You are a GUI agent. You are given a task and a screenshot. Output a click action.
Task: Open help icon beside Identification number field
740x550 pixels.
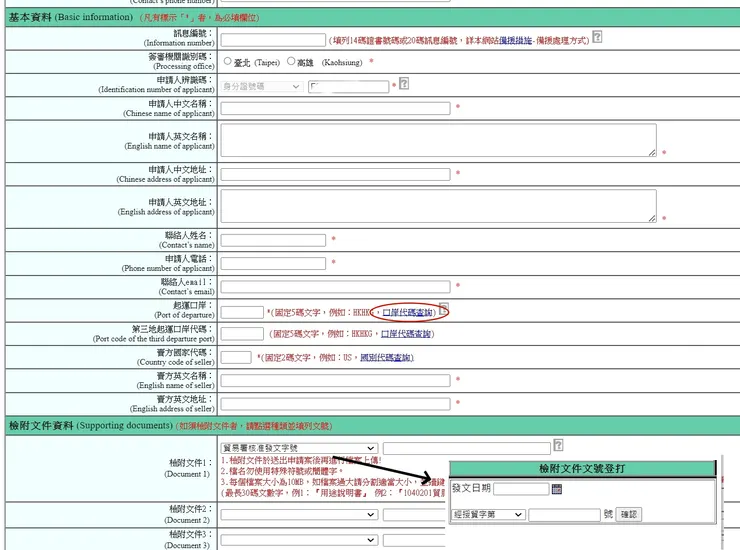click(404, 84)
